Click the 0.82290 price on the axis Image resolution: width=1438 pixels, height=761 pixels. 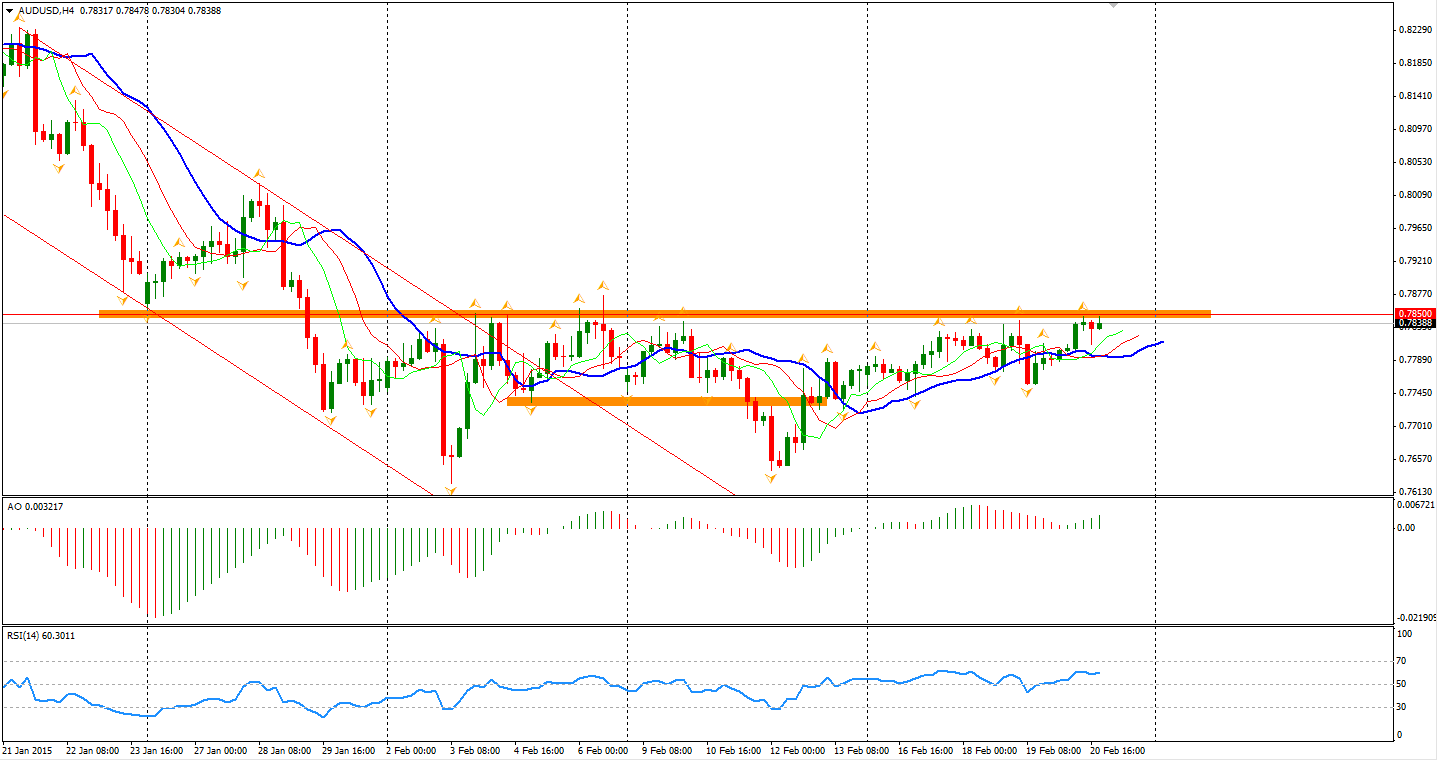[x=1414, y=30]
